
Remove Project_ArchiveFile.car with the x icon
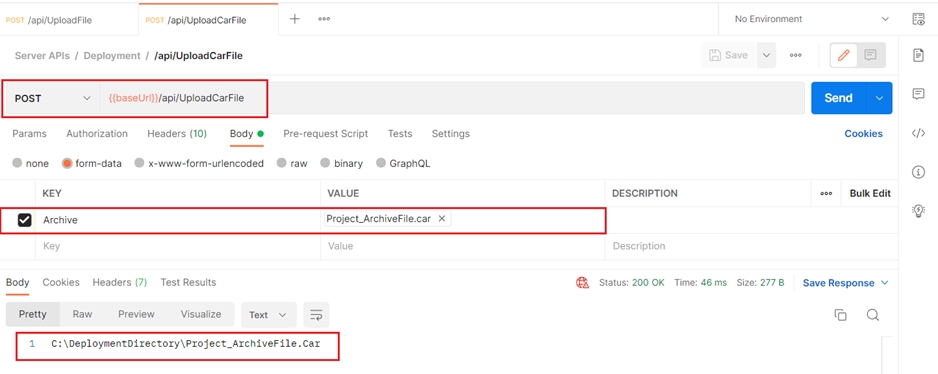tap(441, 219)
